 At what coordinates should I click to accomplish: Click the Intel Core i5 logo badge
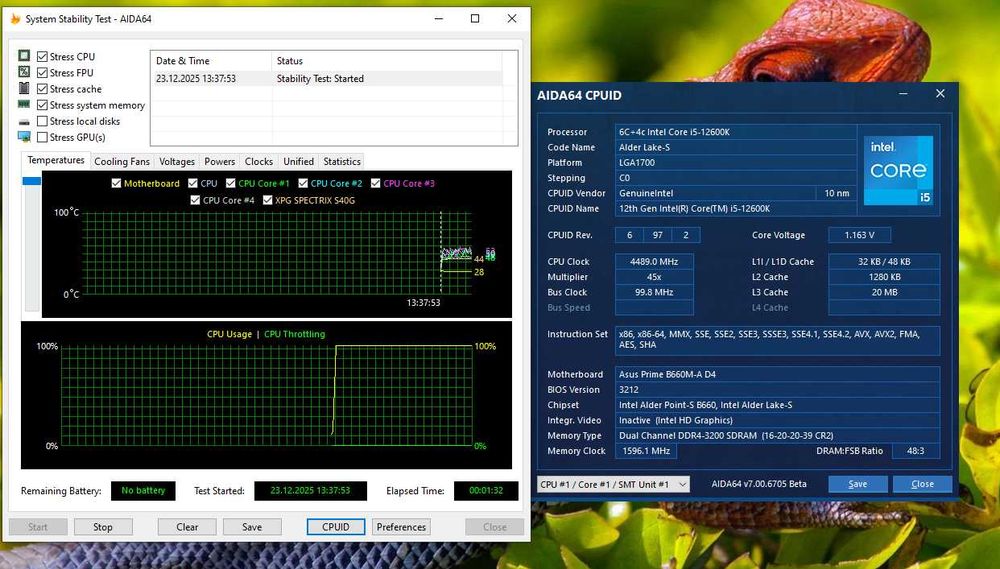tap(898, 170)
